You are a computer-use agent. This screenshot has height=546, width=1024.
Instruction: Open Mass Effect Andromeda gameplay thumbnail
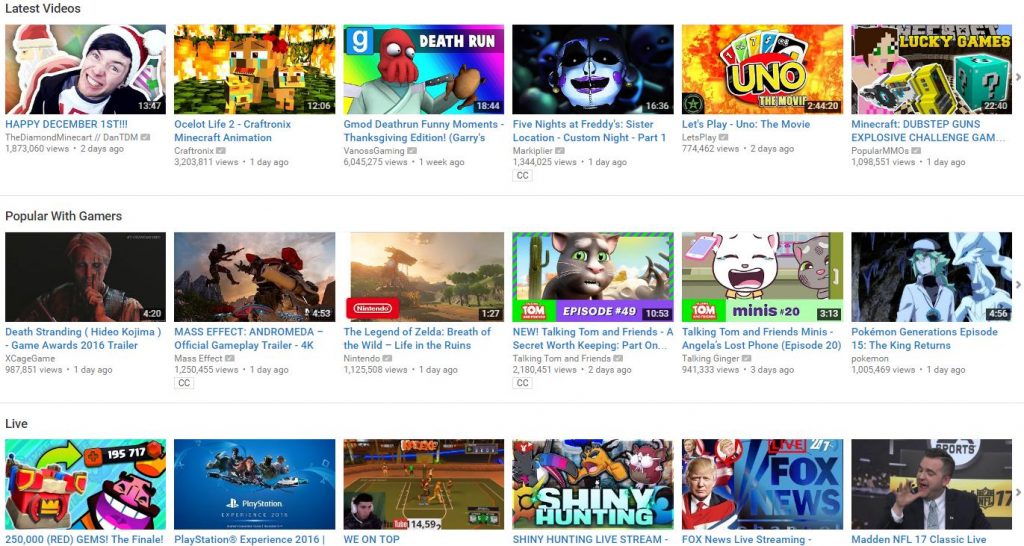pyautogui.click(x=255, y=277)
